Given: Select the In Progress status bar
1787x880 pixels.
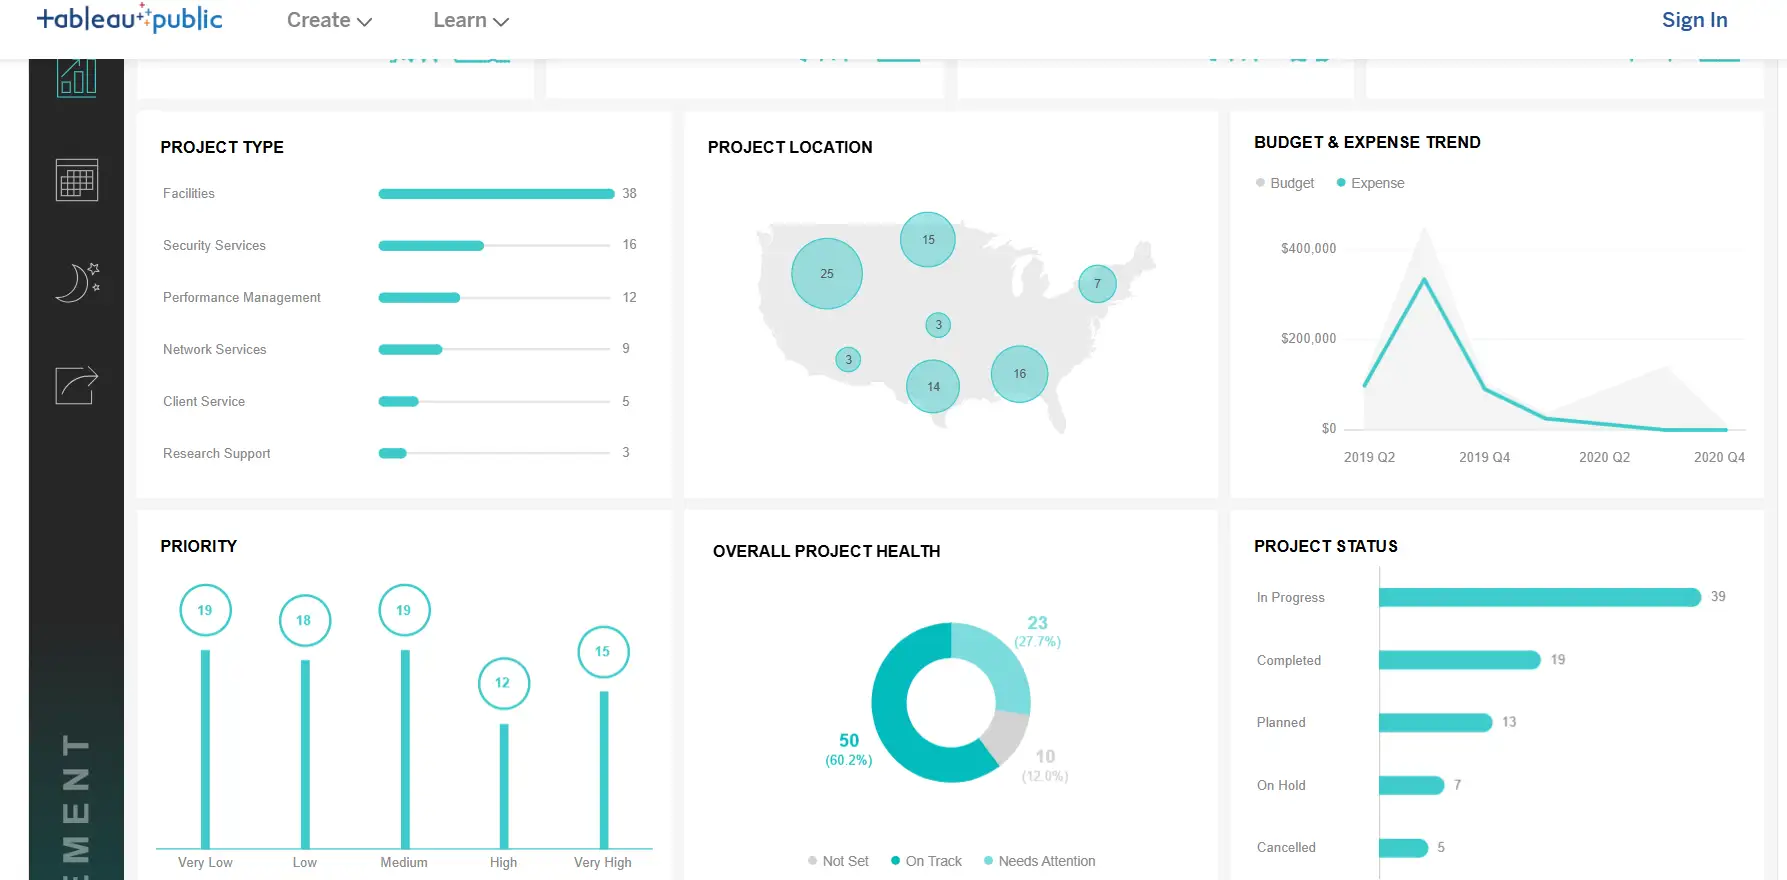Looking at the screenshot, I should coord(1540,597).
